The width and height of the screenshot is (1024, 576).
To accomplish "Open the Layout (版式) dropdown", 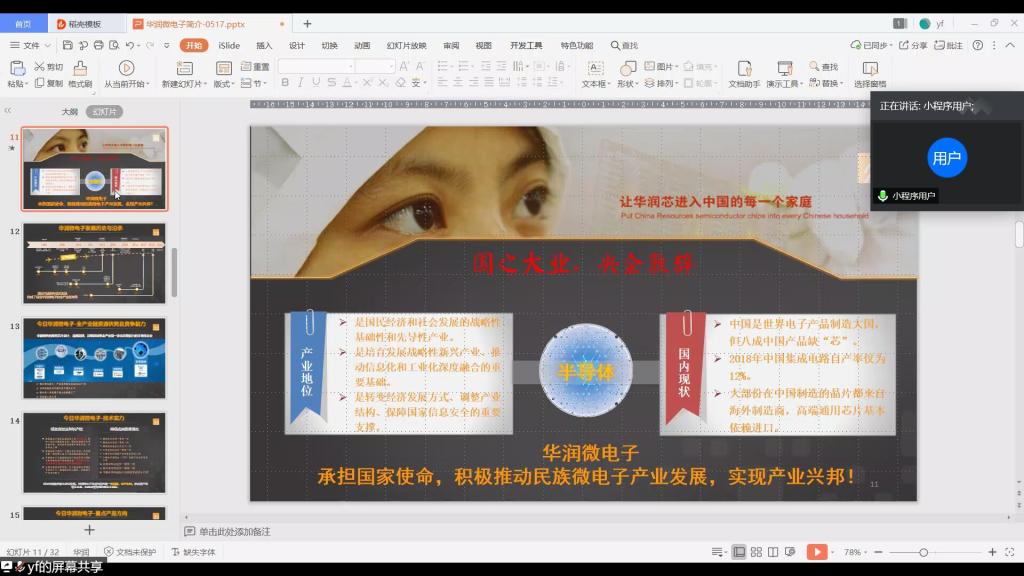I will pyautogui.click(x=224, y=84).
